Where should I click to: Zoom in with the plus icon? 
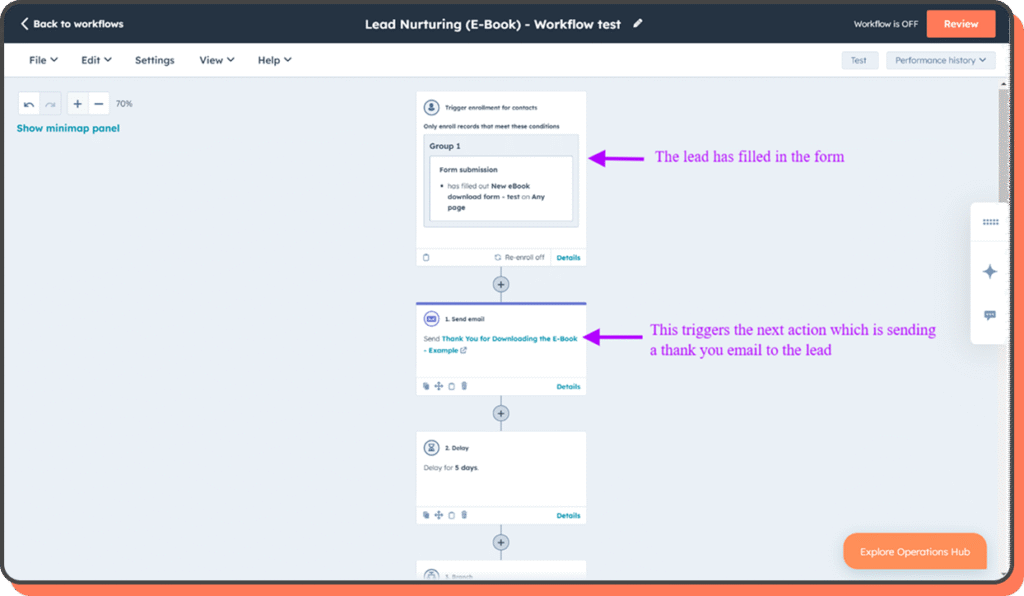[x=78, y=104]
